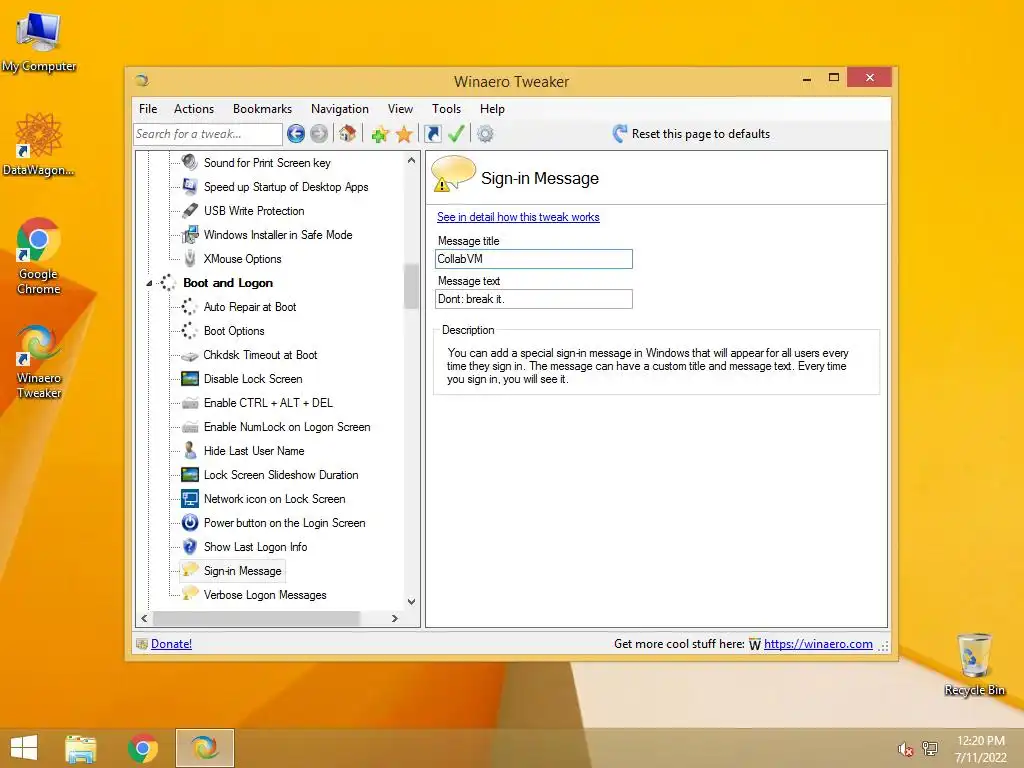Click the Reset page curved arrow icon
Screen dimensions: 1024x768
[x=620, y=134]
